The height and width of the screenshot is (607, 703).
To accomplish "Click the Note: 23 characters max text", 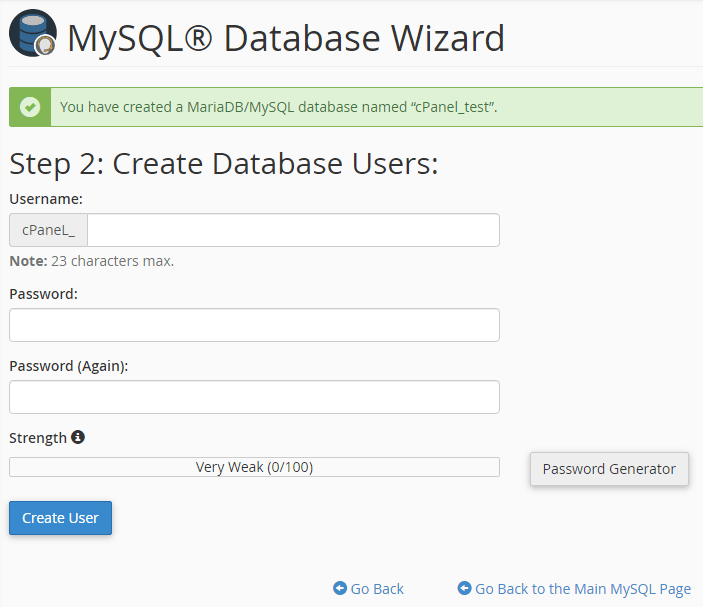I will click(91, 261).
